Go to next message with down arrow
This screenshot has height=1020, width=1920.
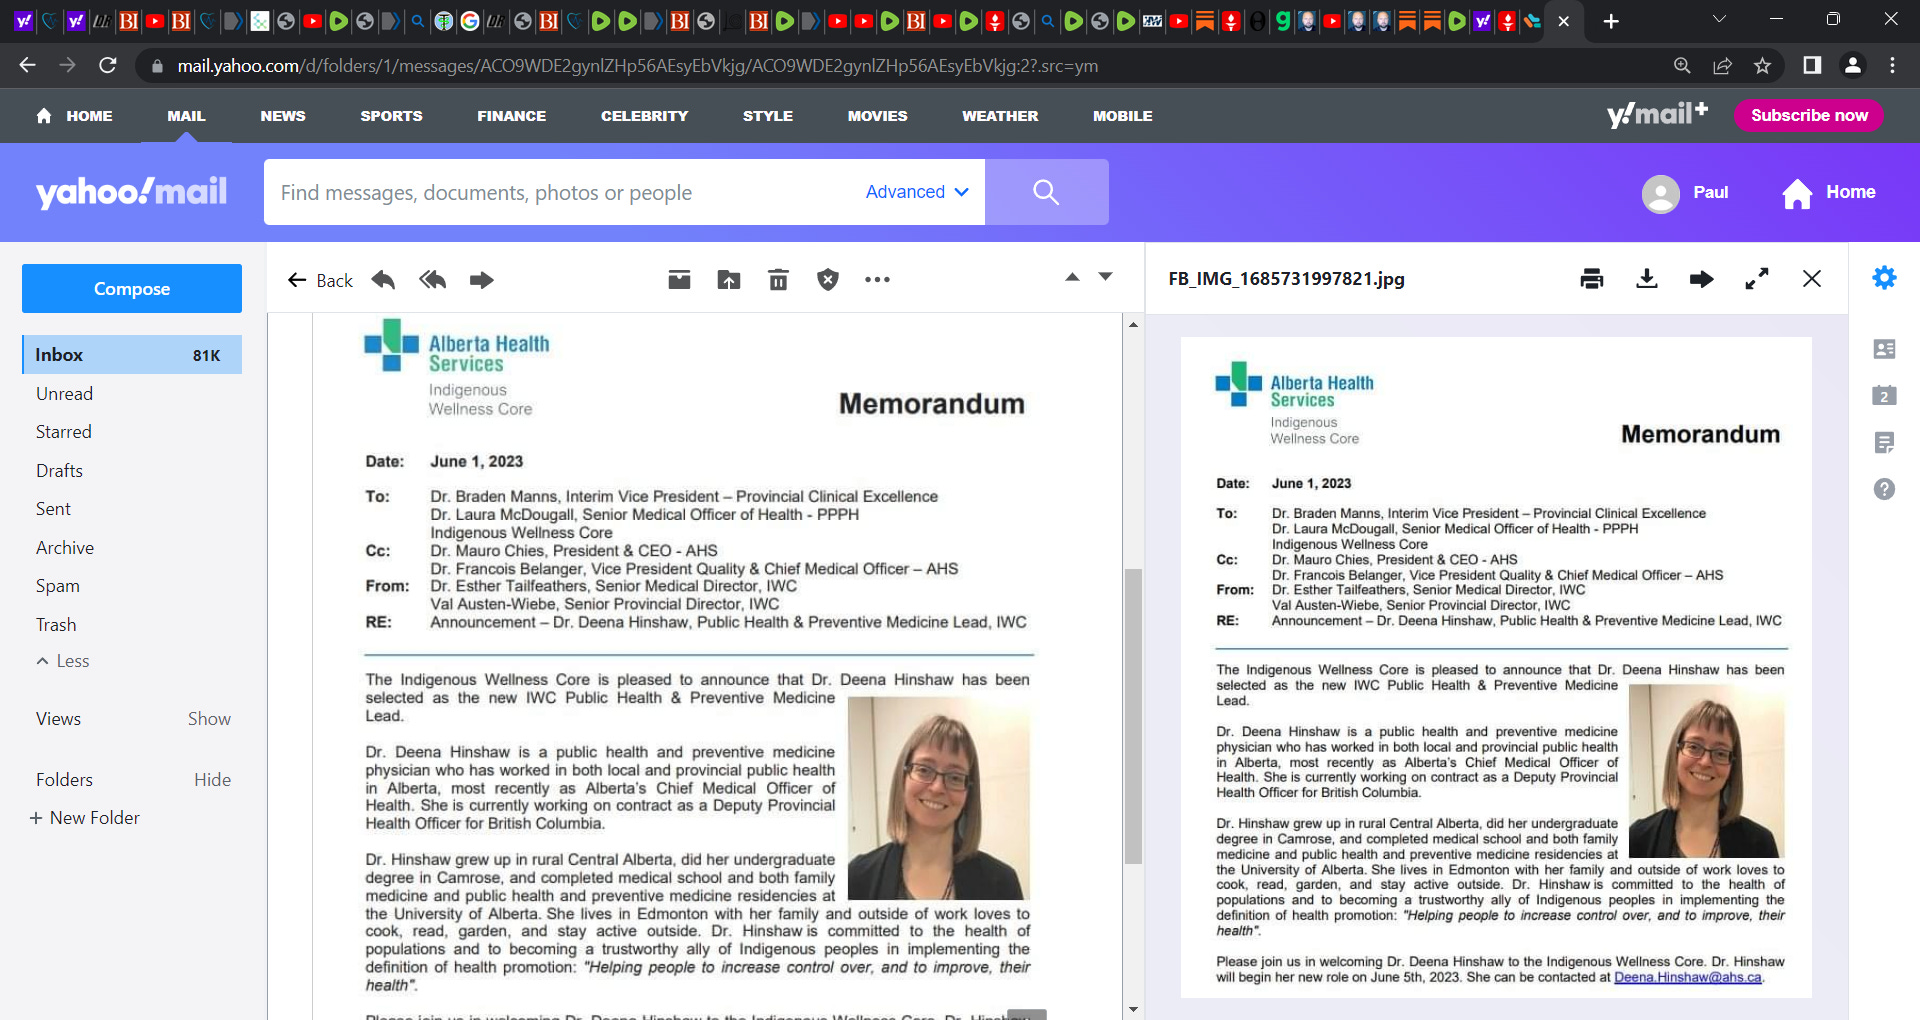[x=1105, y=277]
